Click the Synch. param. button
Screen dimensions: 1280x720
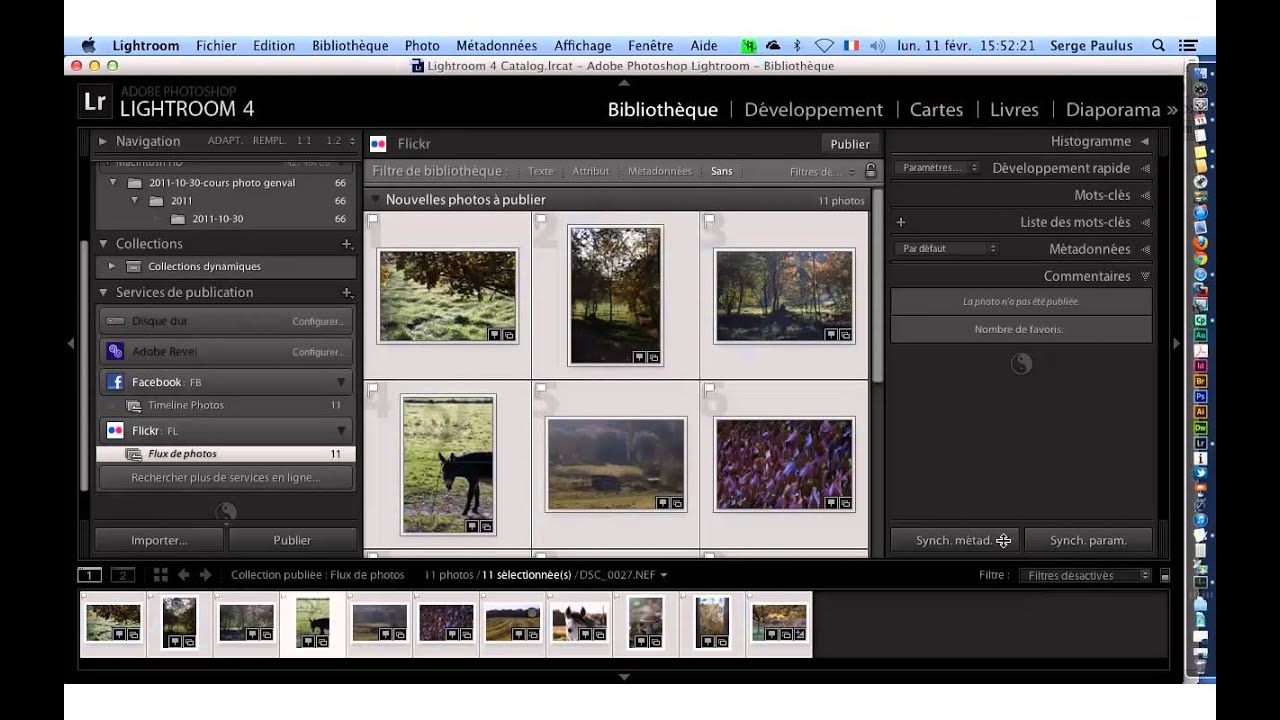1088,541
